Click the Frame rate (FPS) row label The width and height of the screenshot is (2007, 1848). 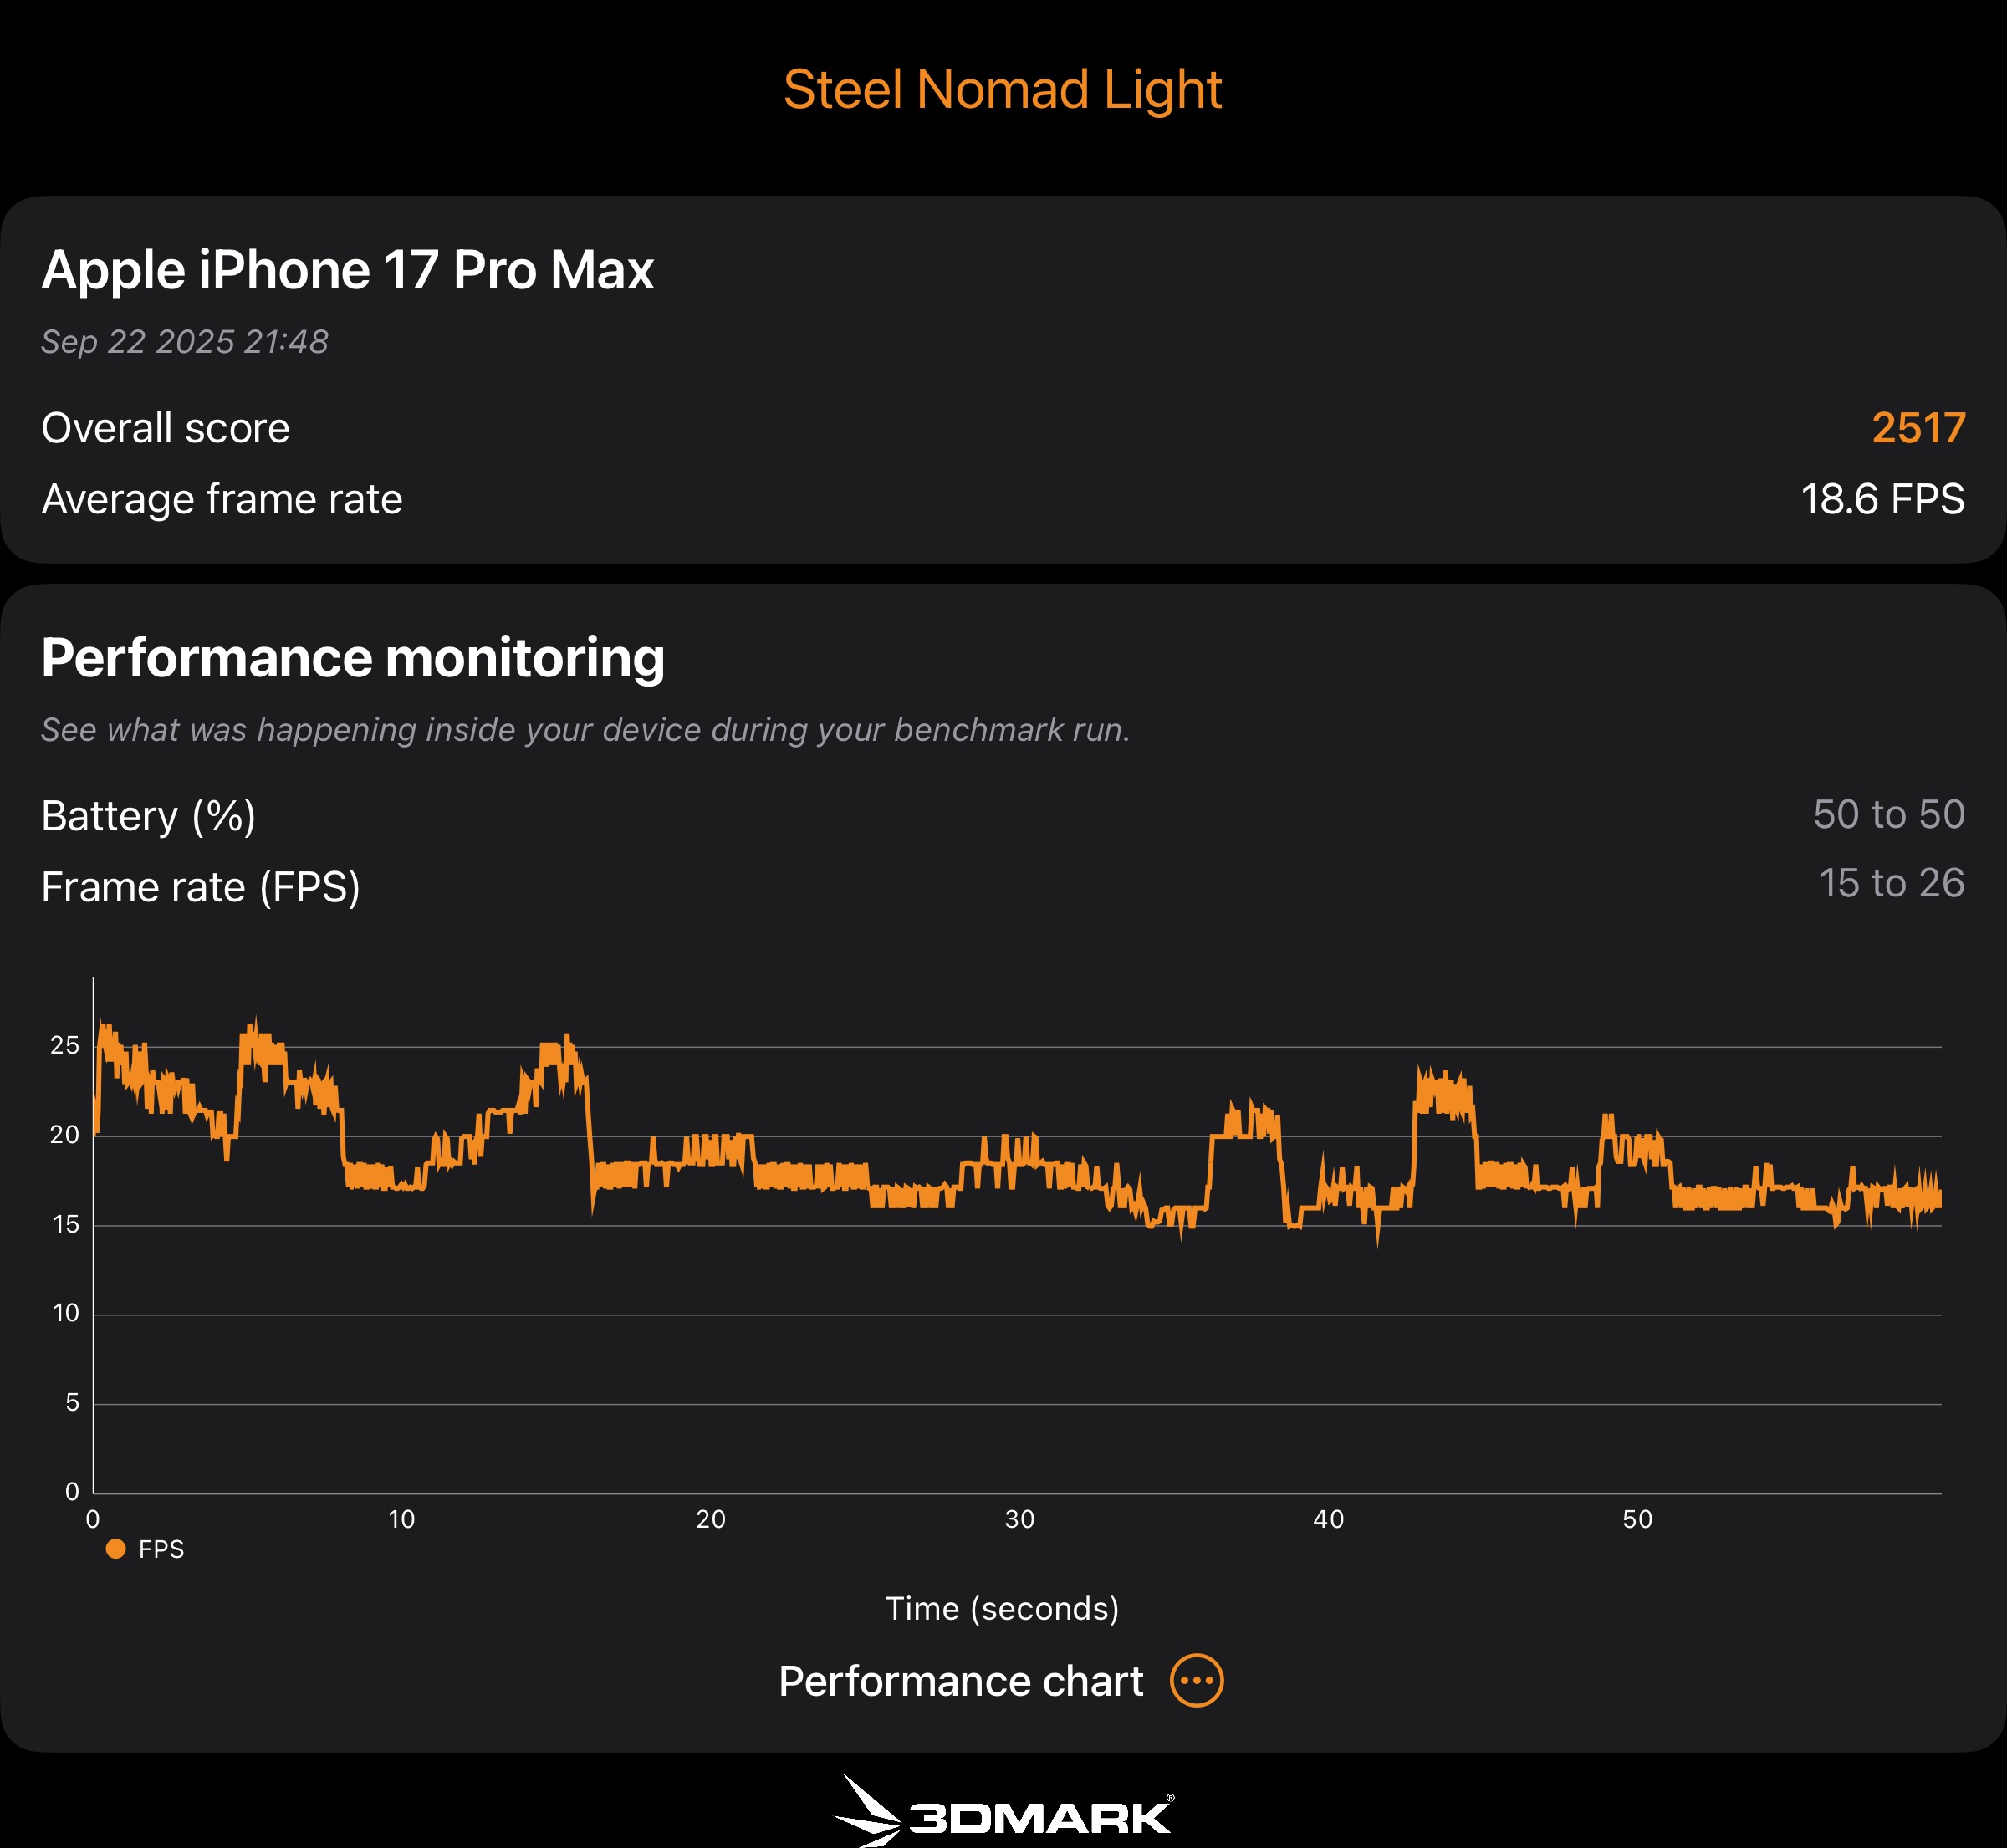pyautogui.click(x=201, y=887)
